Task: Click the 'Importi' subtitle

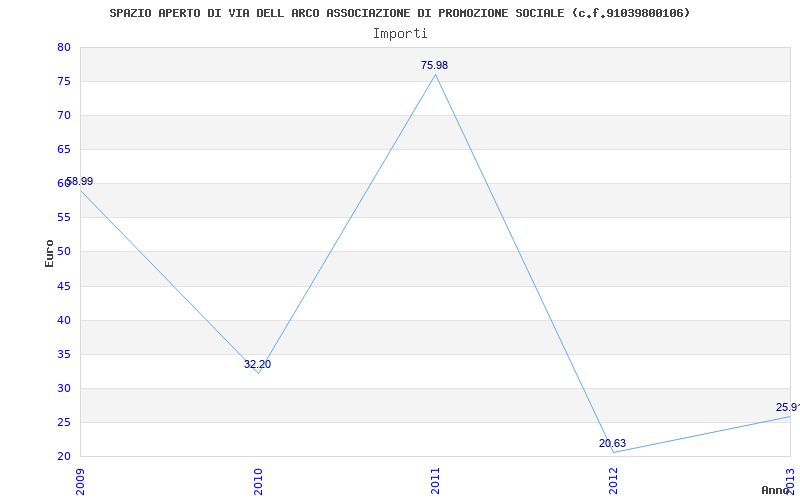Action: point(400,34)
